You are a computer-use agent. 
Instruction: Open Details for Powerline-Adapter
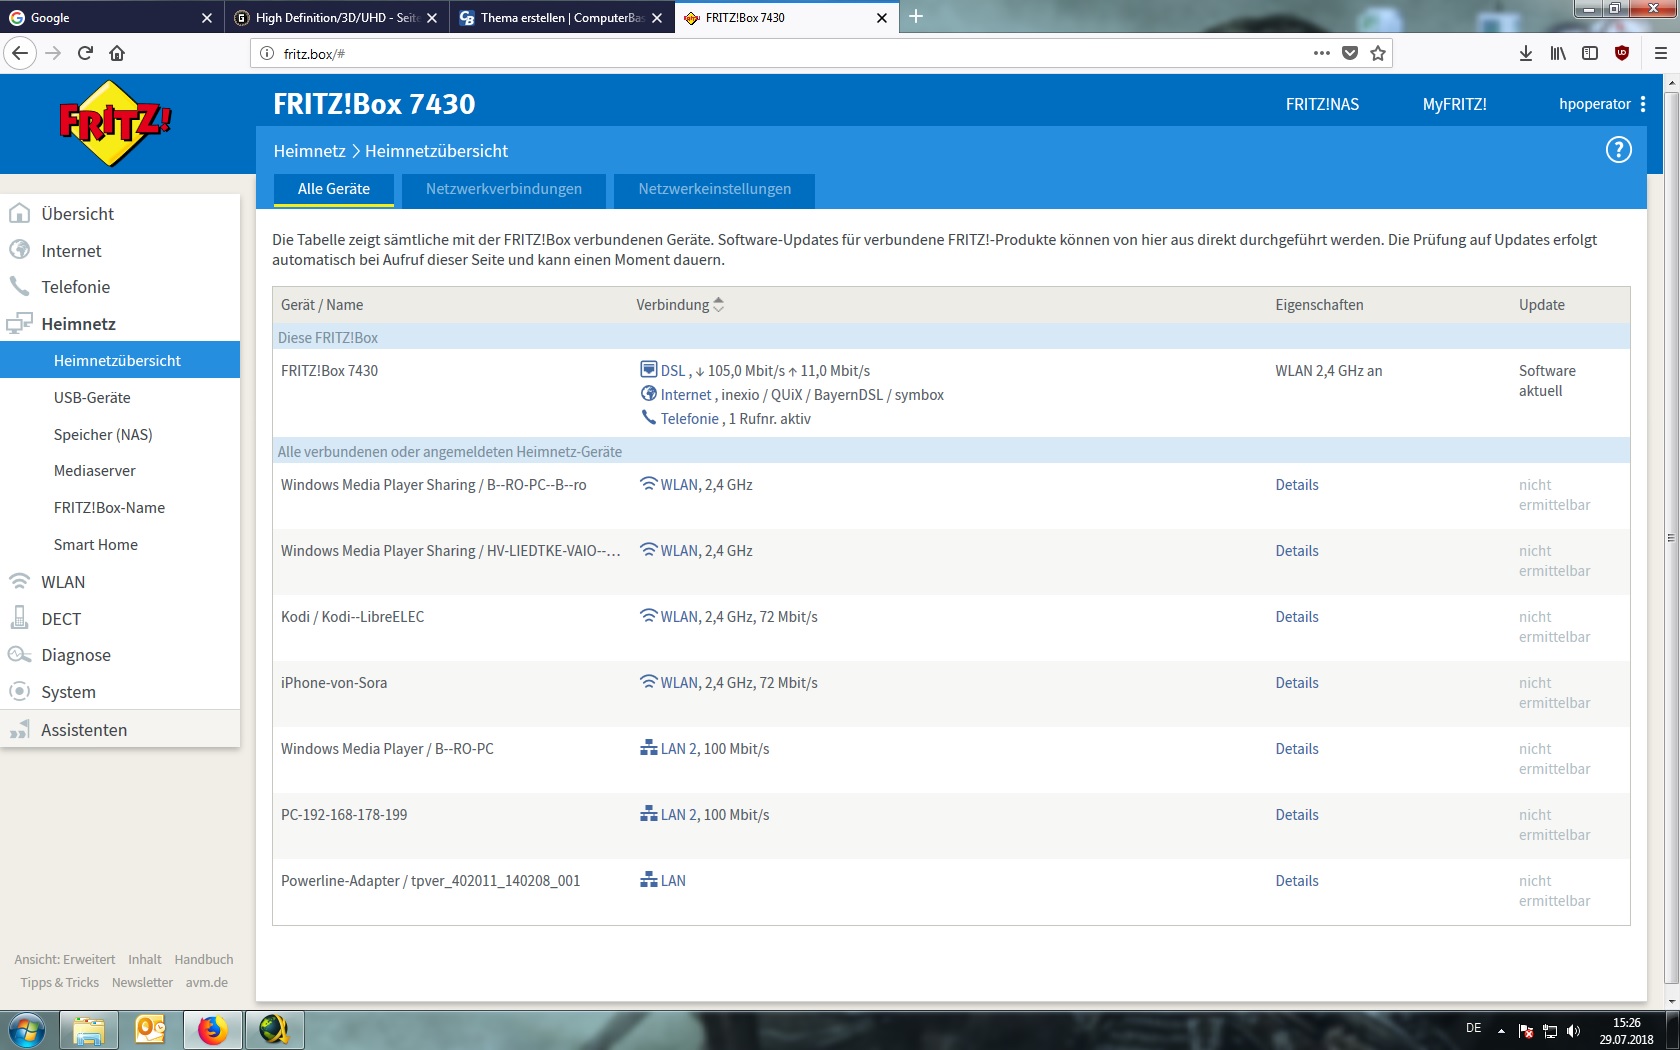tap(1296, 881)
